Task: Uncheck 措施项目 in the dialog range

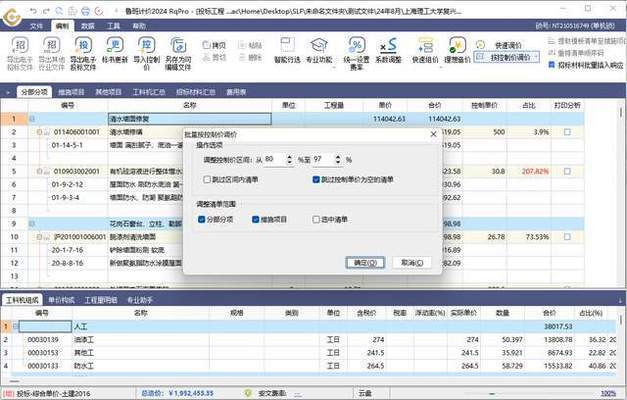Action: [x=256, y=219]
